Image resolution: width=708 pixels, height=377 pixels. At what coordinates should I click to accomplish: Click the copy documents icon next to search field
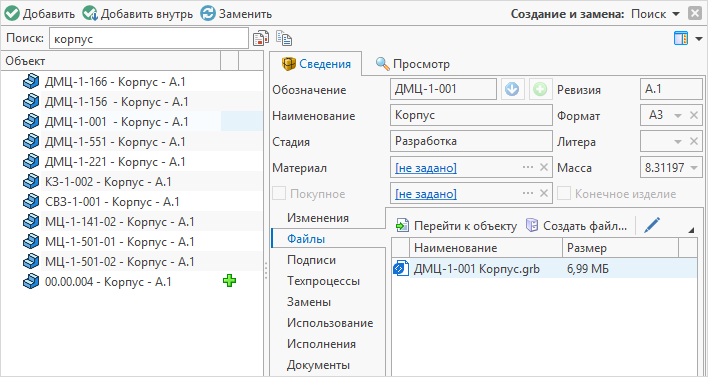[284, 38]
